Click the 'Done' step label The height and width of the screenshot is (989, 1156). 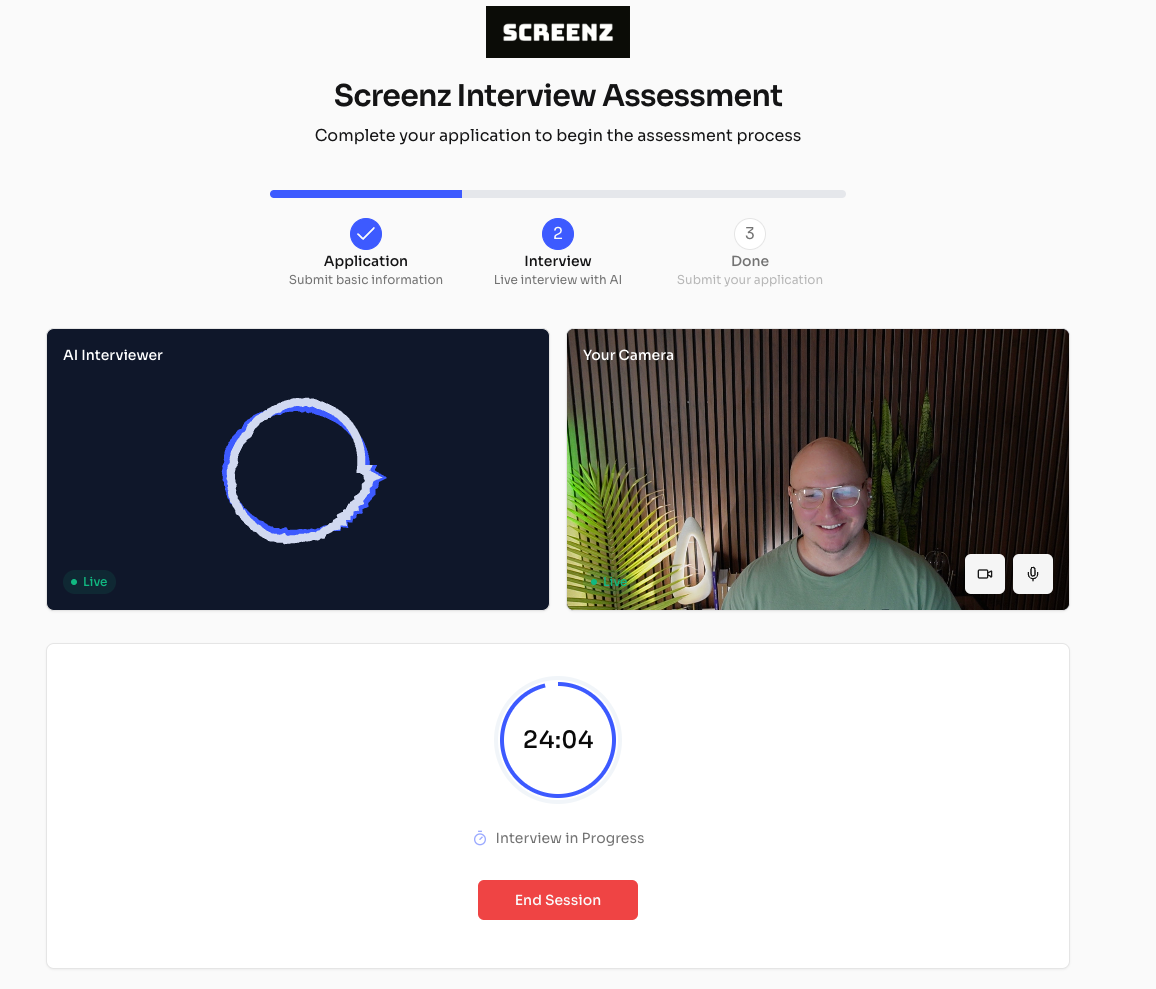[x=750, y=261]
